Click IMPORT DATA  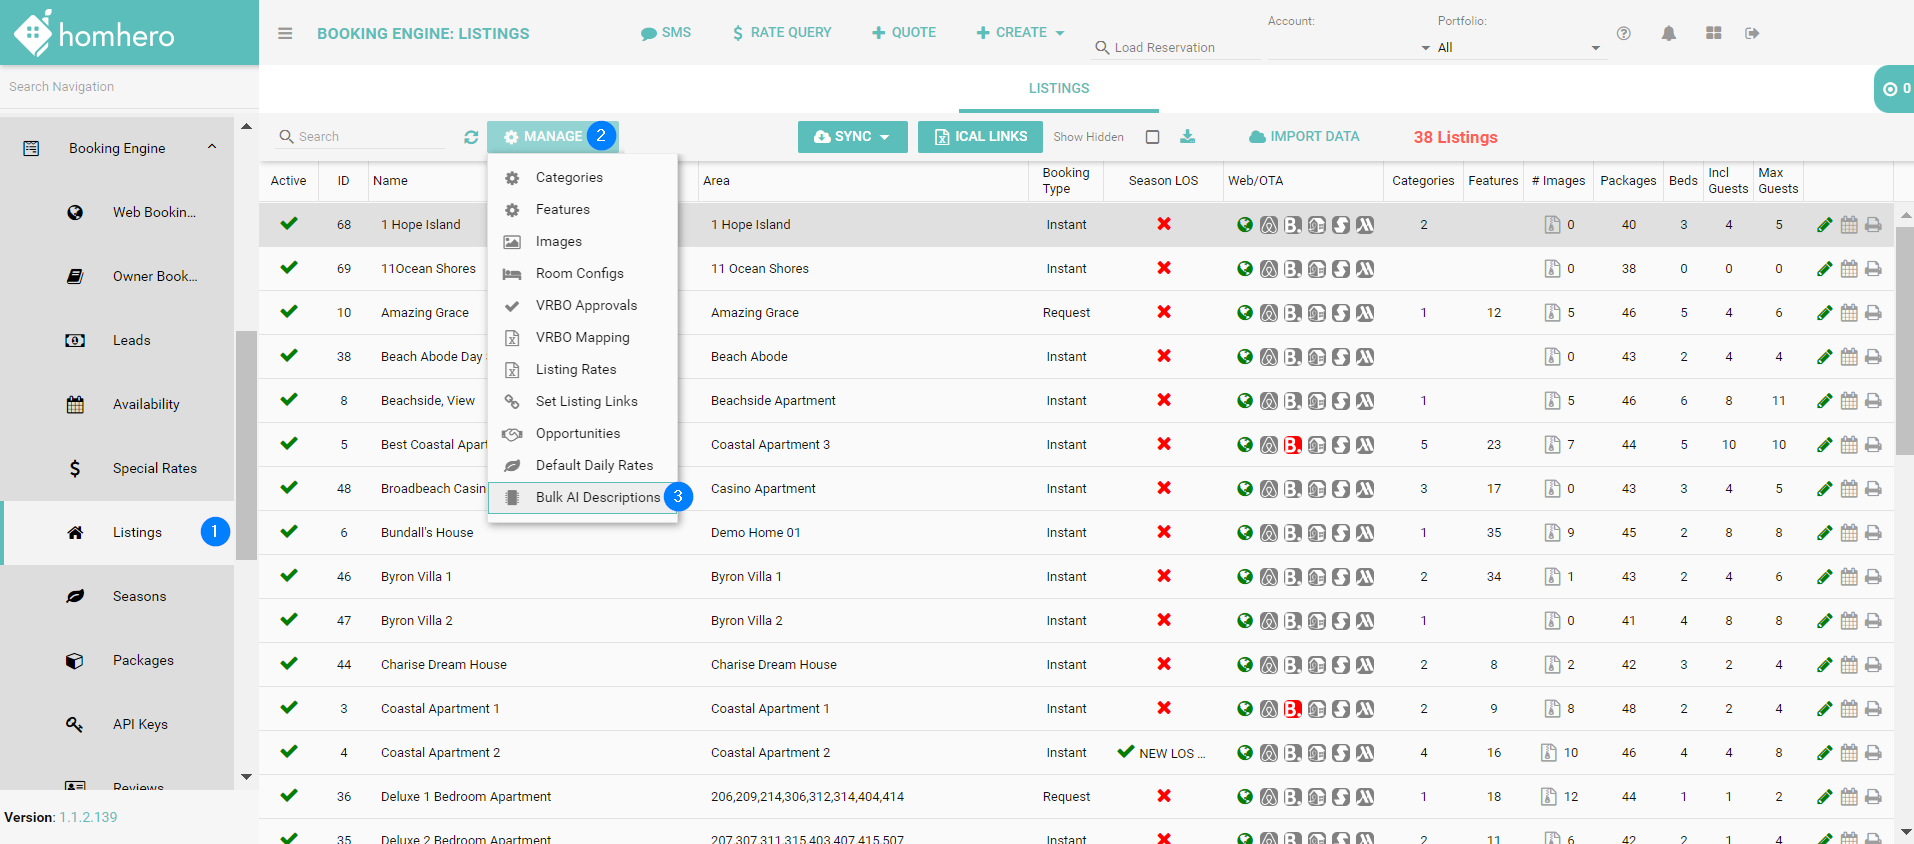tap(1304, 137)
